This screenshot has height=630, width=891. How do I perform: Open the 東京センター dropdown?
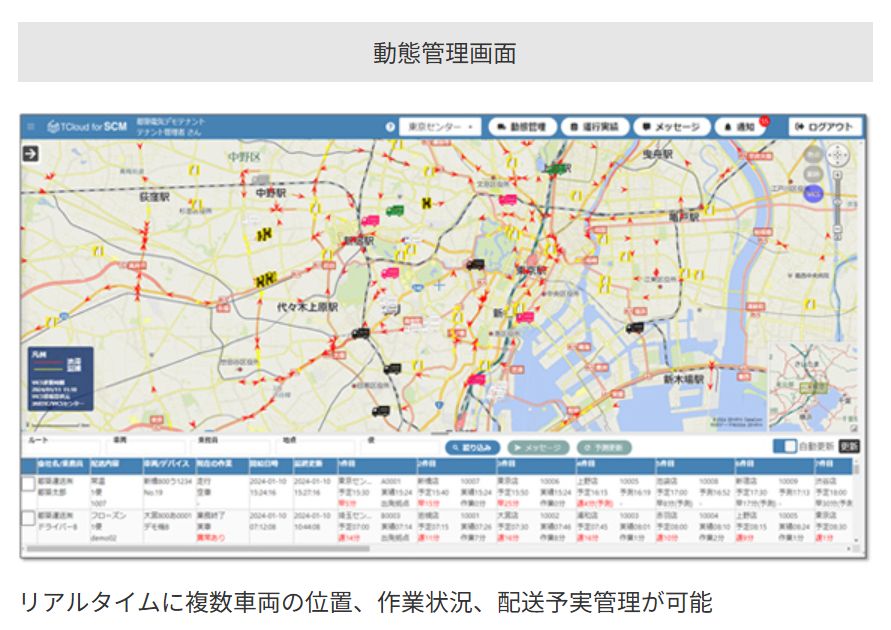point(440,128)
